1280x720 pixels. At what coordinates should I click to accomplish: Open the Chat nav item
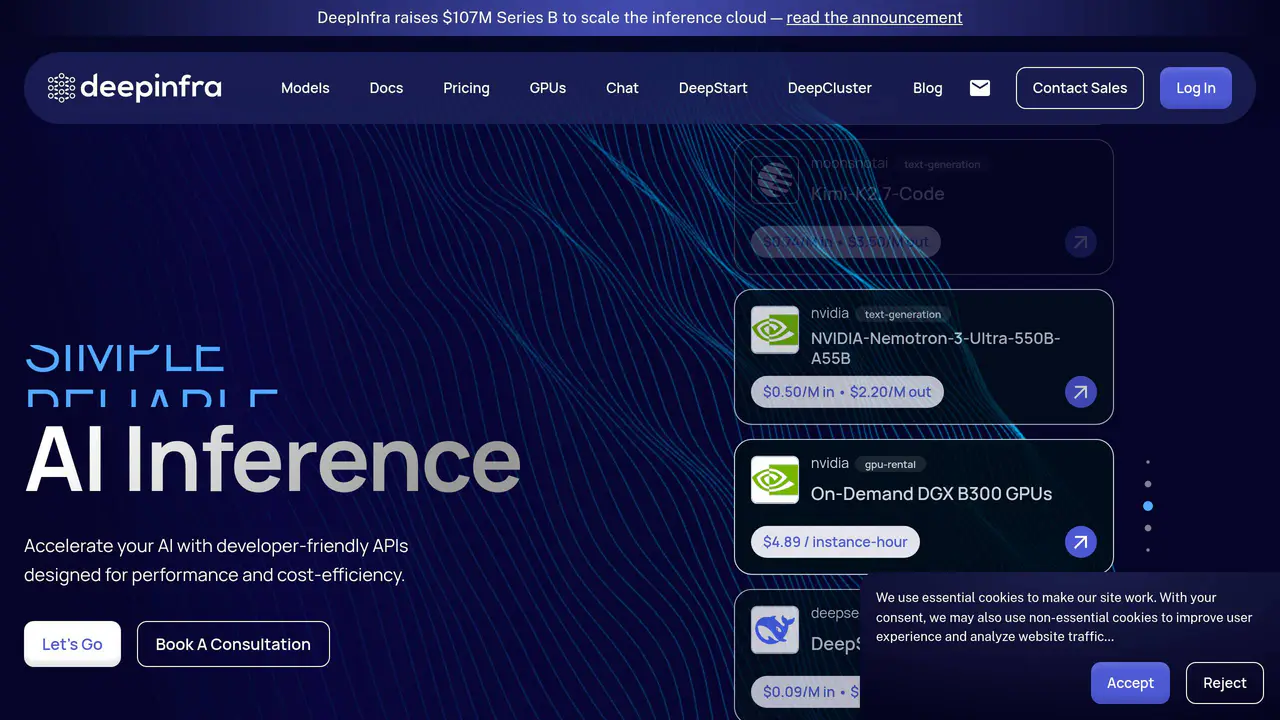point(622,88)
